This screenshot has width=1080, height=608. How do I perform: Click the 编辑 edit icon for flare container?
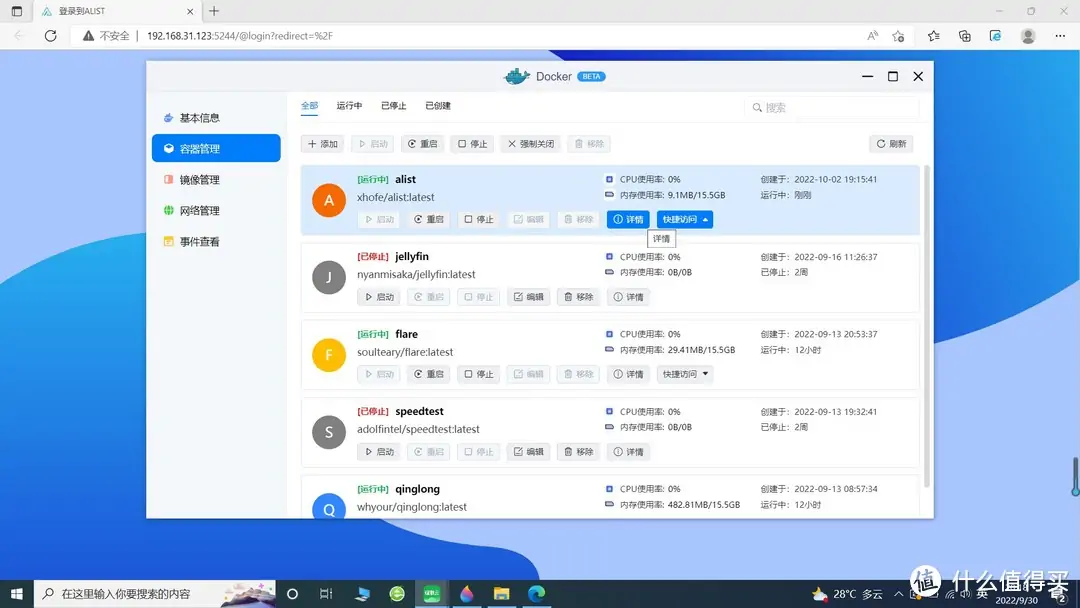(x=528, y=374)
